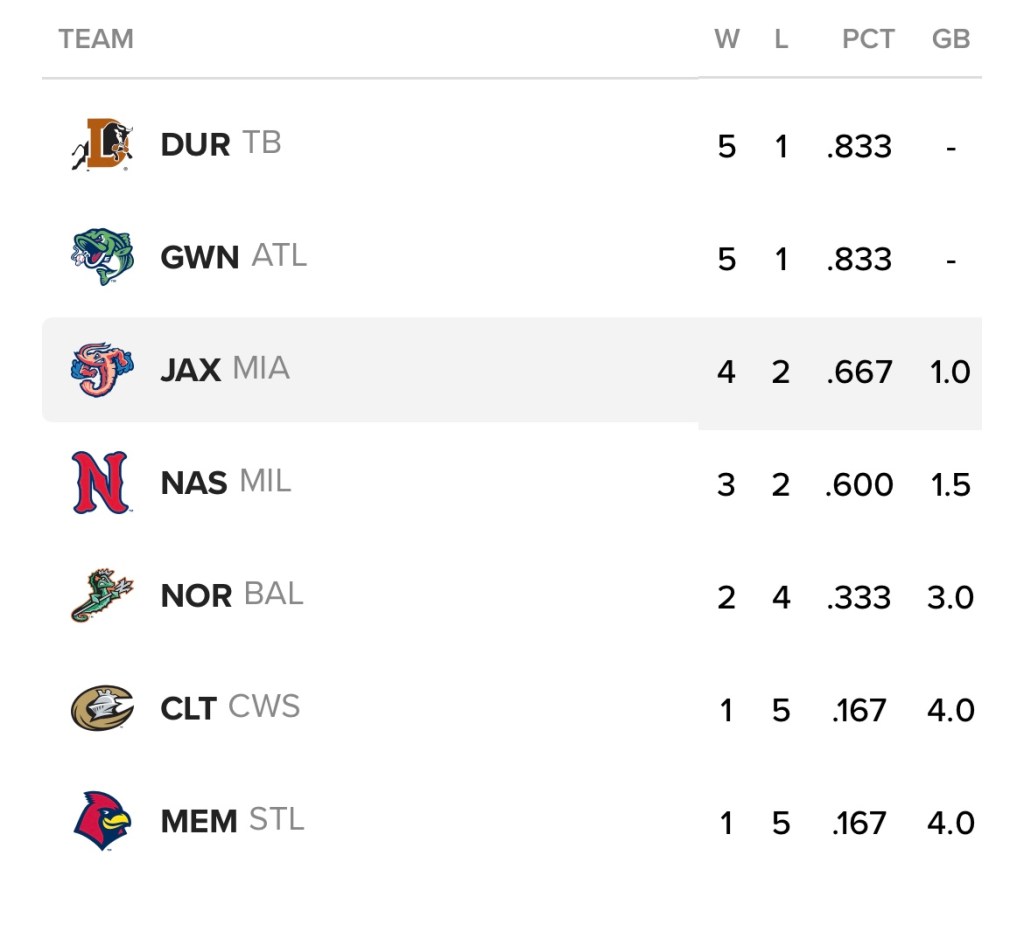Select the GWN team name link

tap(199, 257)
